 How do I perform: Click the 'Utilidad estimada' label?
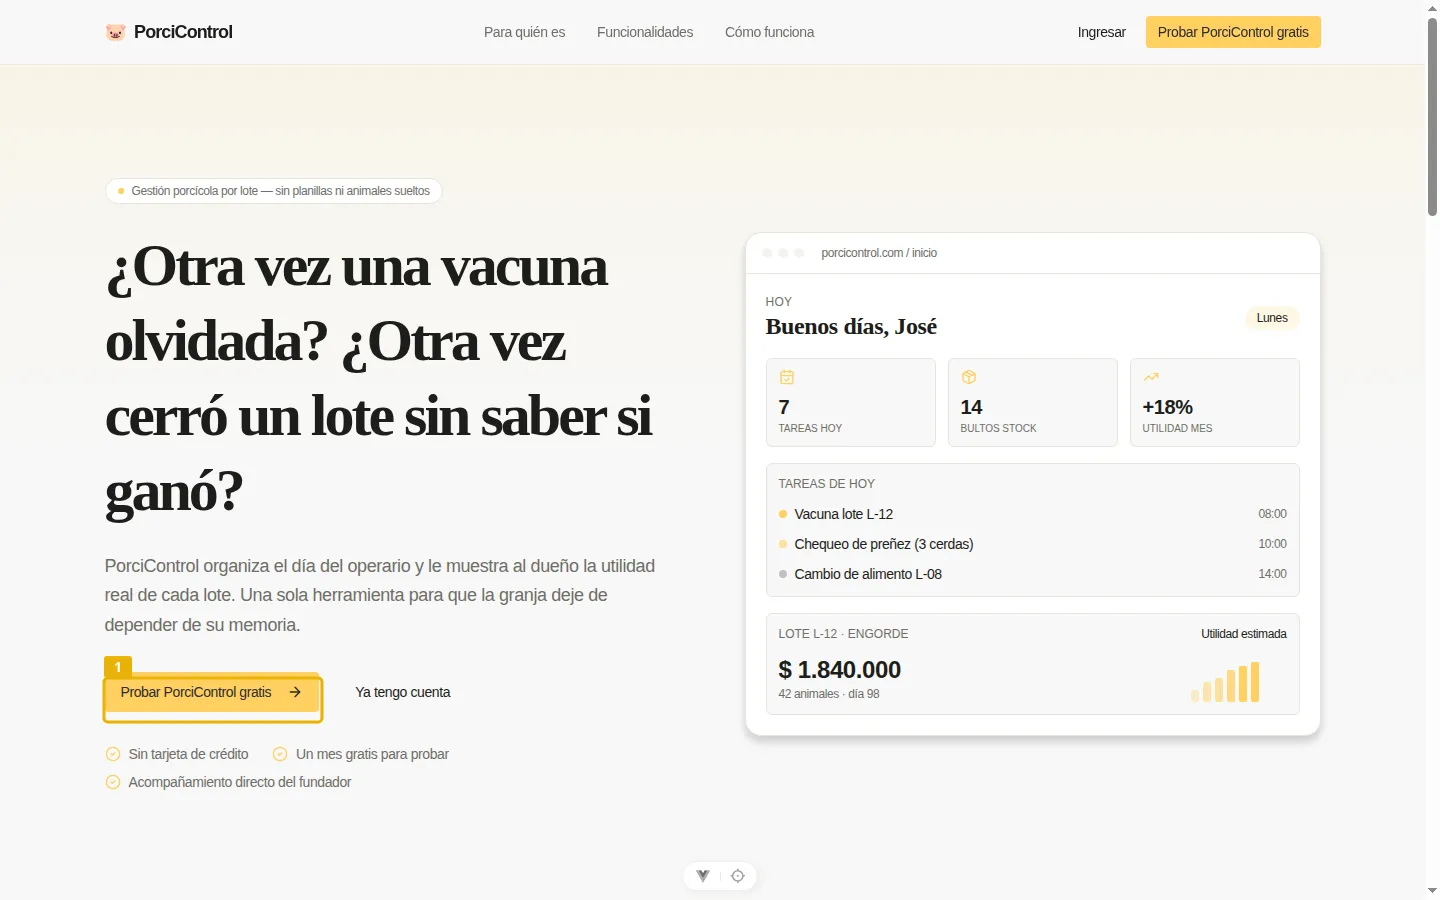(x=1244, y=634)
